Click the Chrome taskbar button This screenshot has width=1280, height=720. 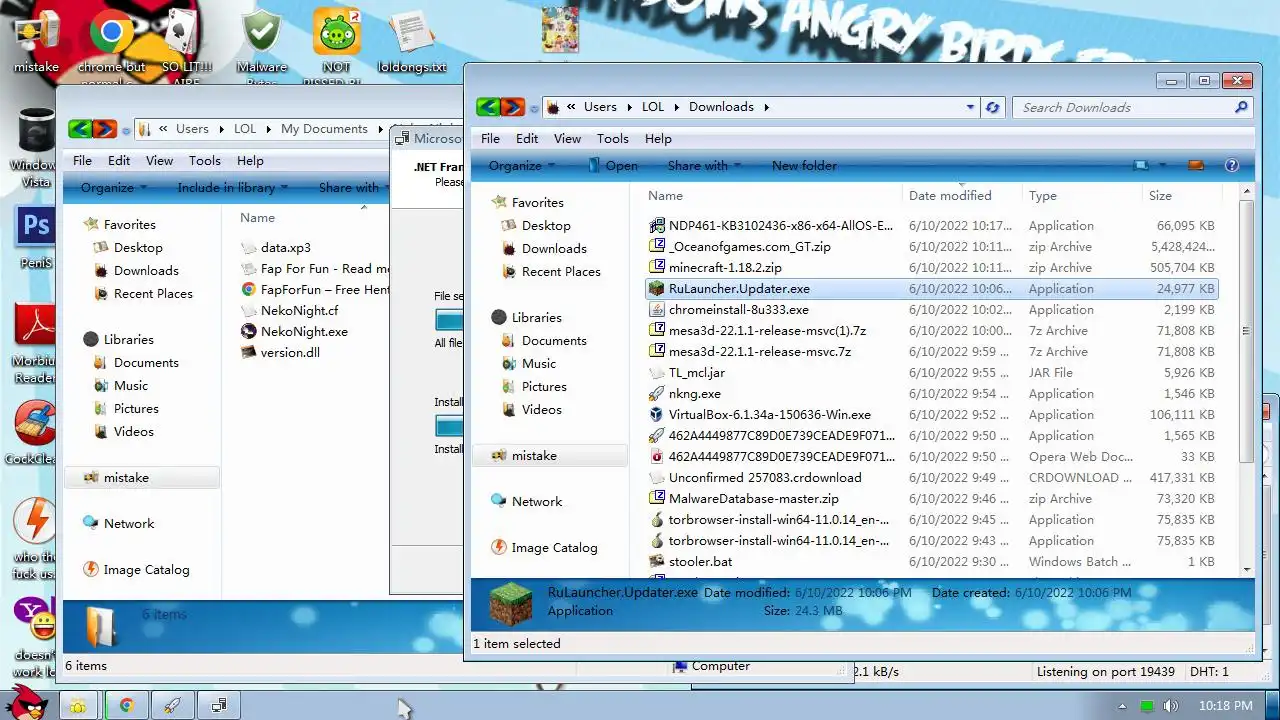click(127, 705)
